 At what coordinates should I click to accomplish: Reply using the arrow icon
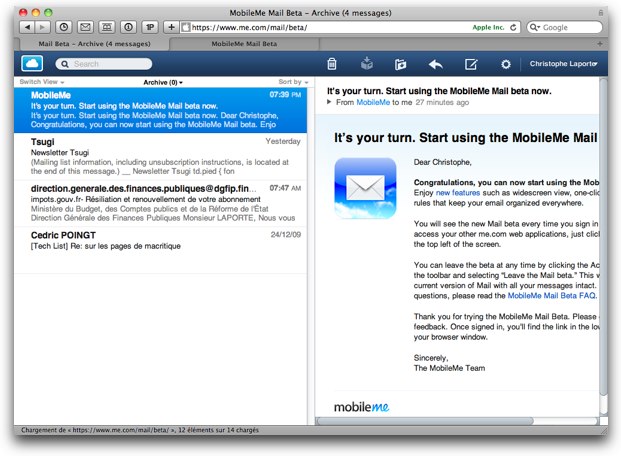436,64
